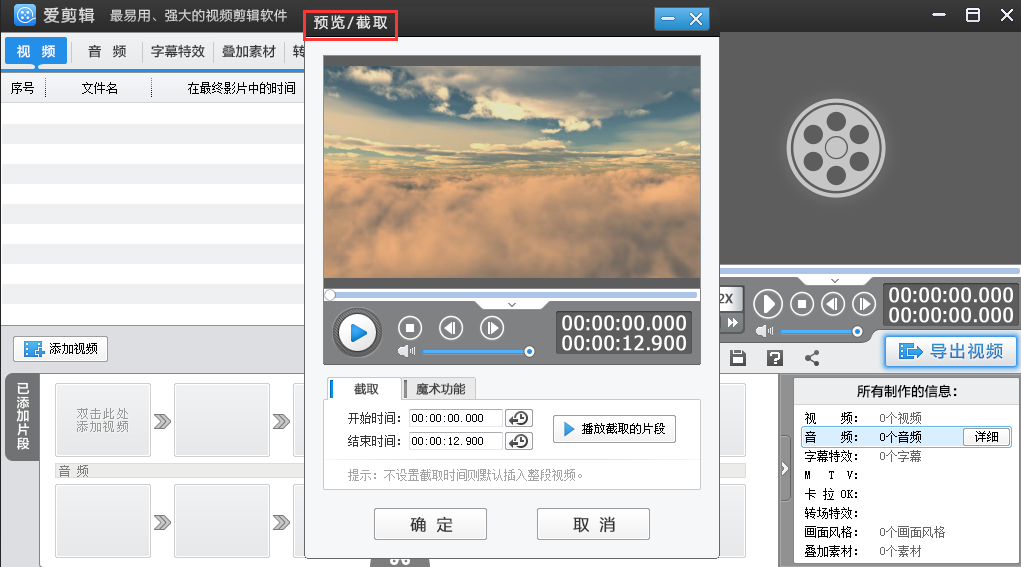Click 详细 button in 音频 row
The width and height of the screenshot is (1021, 567).
[986, 437]
